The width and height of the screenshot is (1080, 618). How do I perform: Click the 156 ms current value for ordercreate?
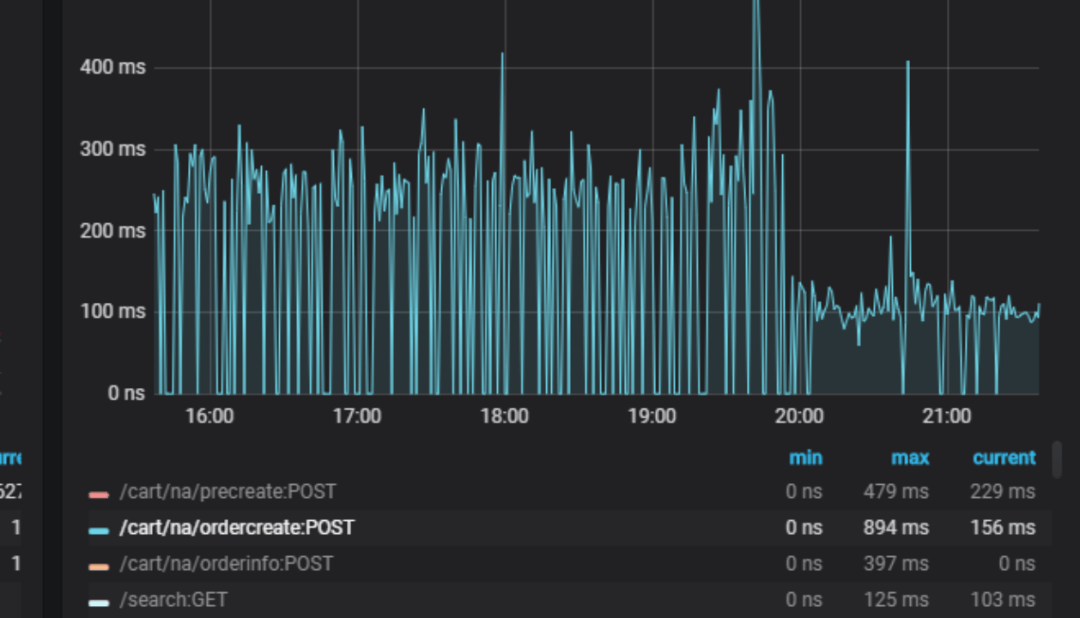[1002, 528]
